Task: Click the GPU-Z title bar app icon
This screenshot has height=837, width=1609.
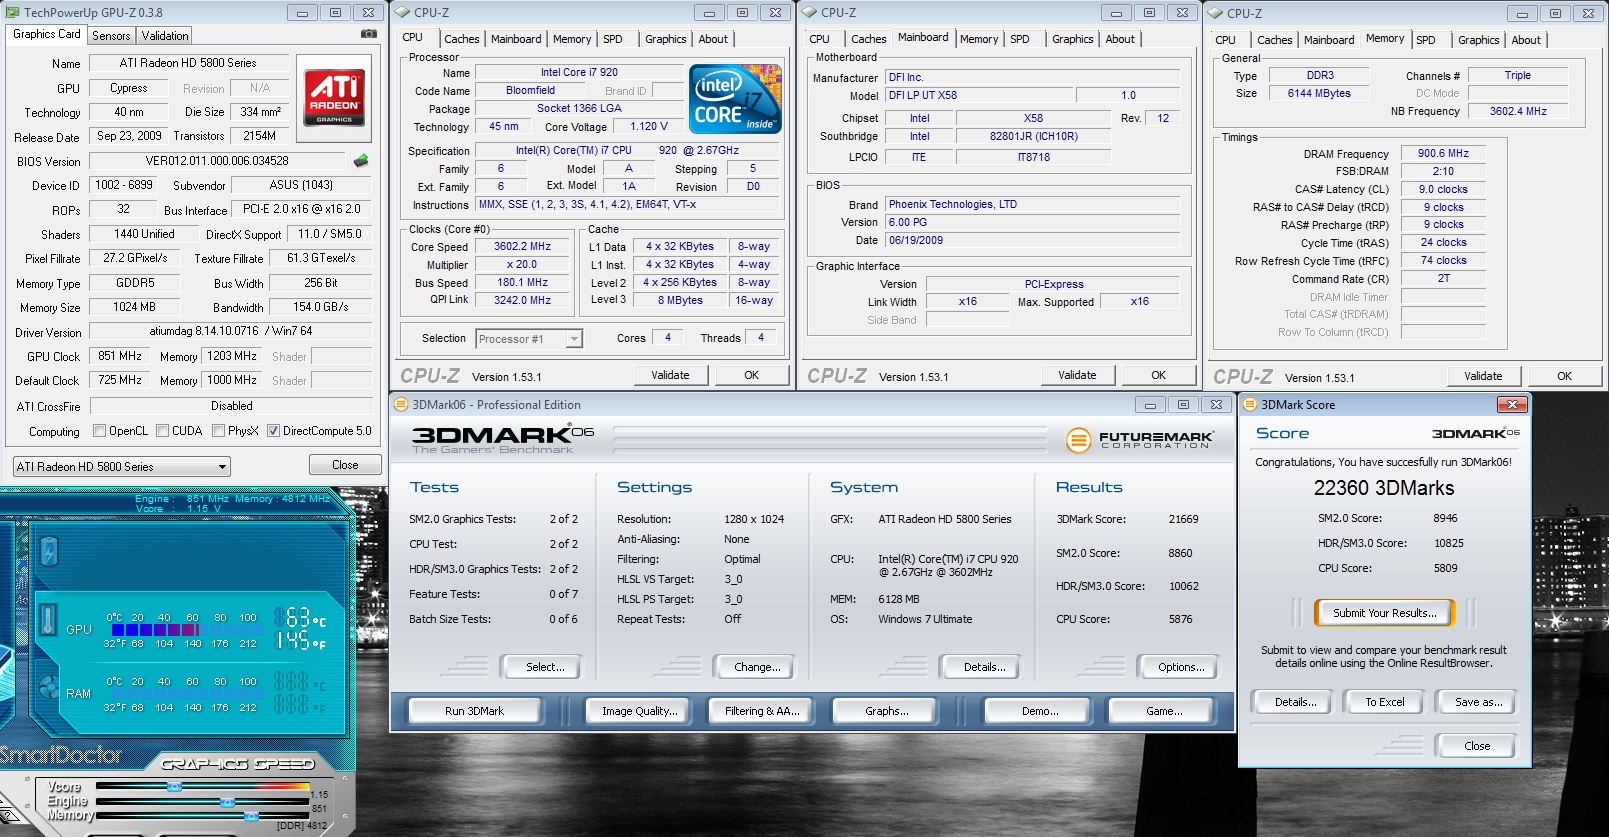Action: [x=12, y=13]
